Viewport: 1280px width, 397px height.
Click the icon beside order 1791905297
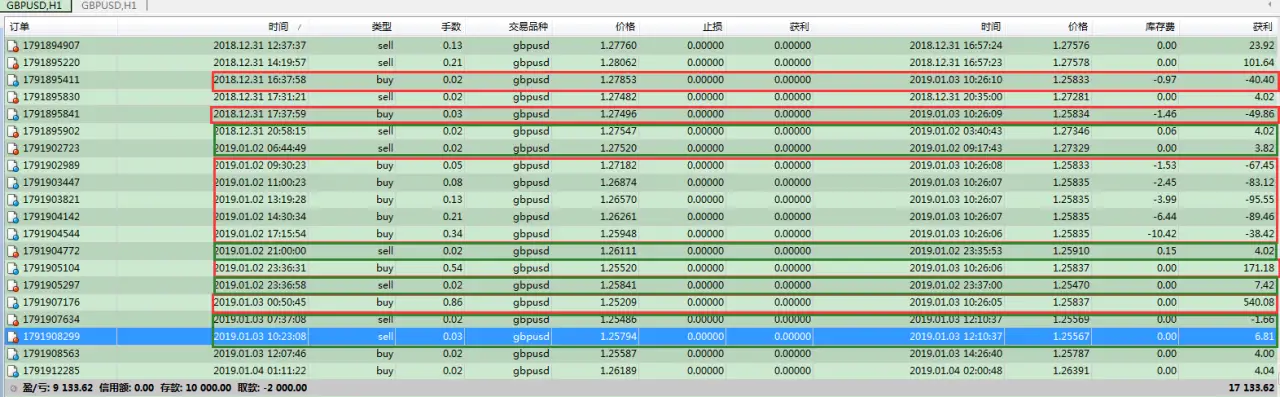(x=13, y=285)
